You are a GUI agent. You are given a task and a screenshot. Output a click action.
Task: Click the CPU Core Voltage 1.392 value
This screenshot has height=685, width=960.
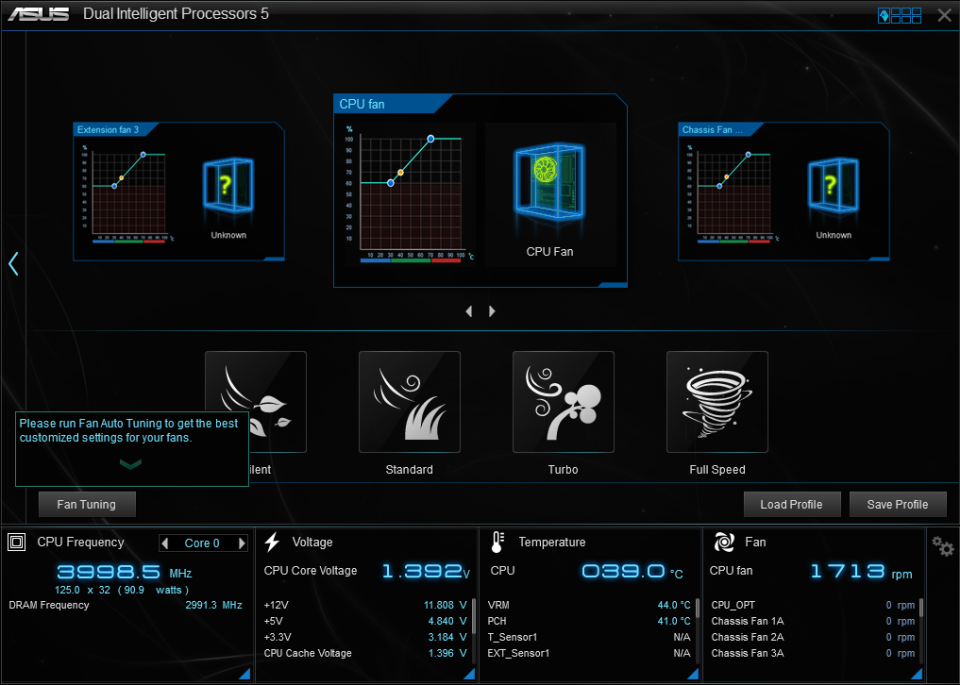426,571
